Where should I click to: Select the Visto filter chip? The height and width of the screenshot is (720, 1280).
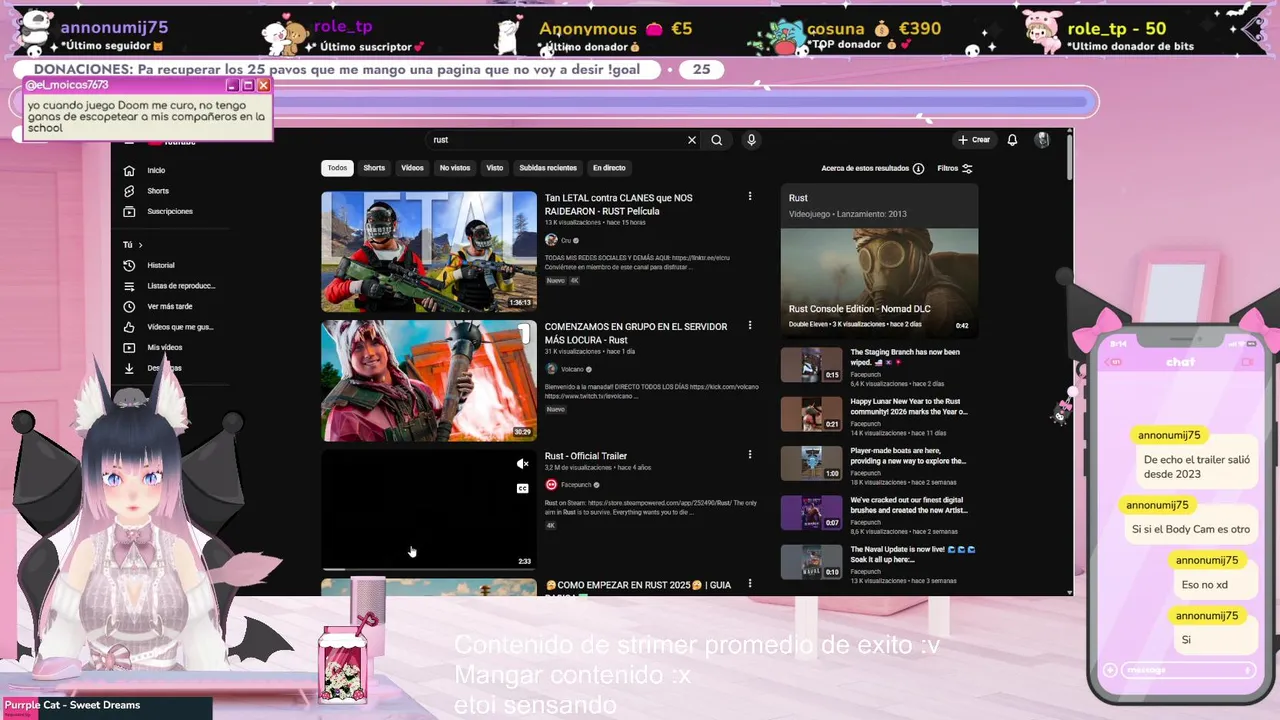coord(495,168)
